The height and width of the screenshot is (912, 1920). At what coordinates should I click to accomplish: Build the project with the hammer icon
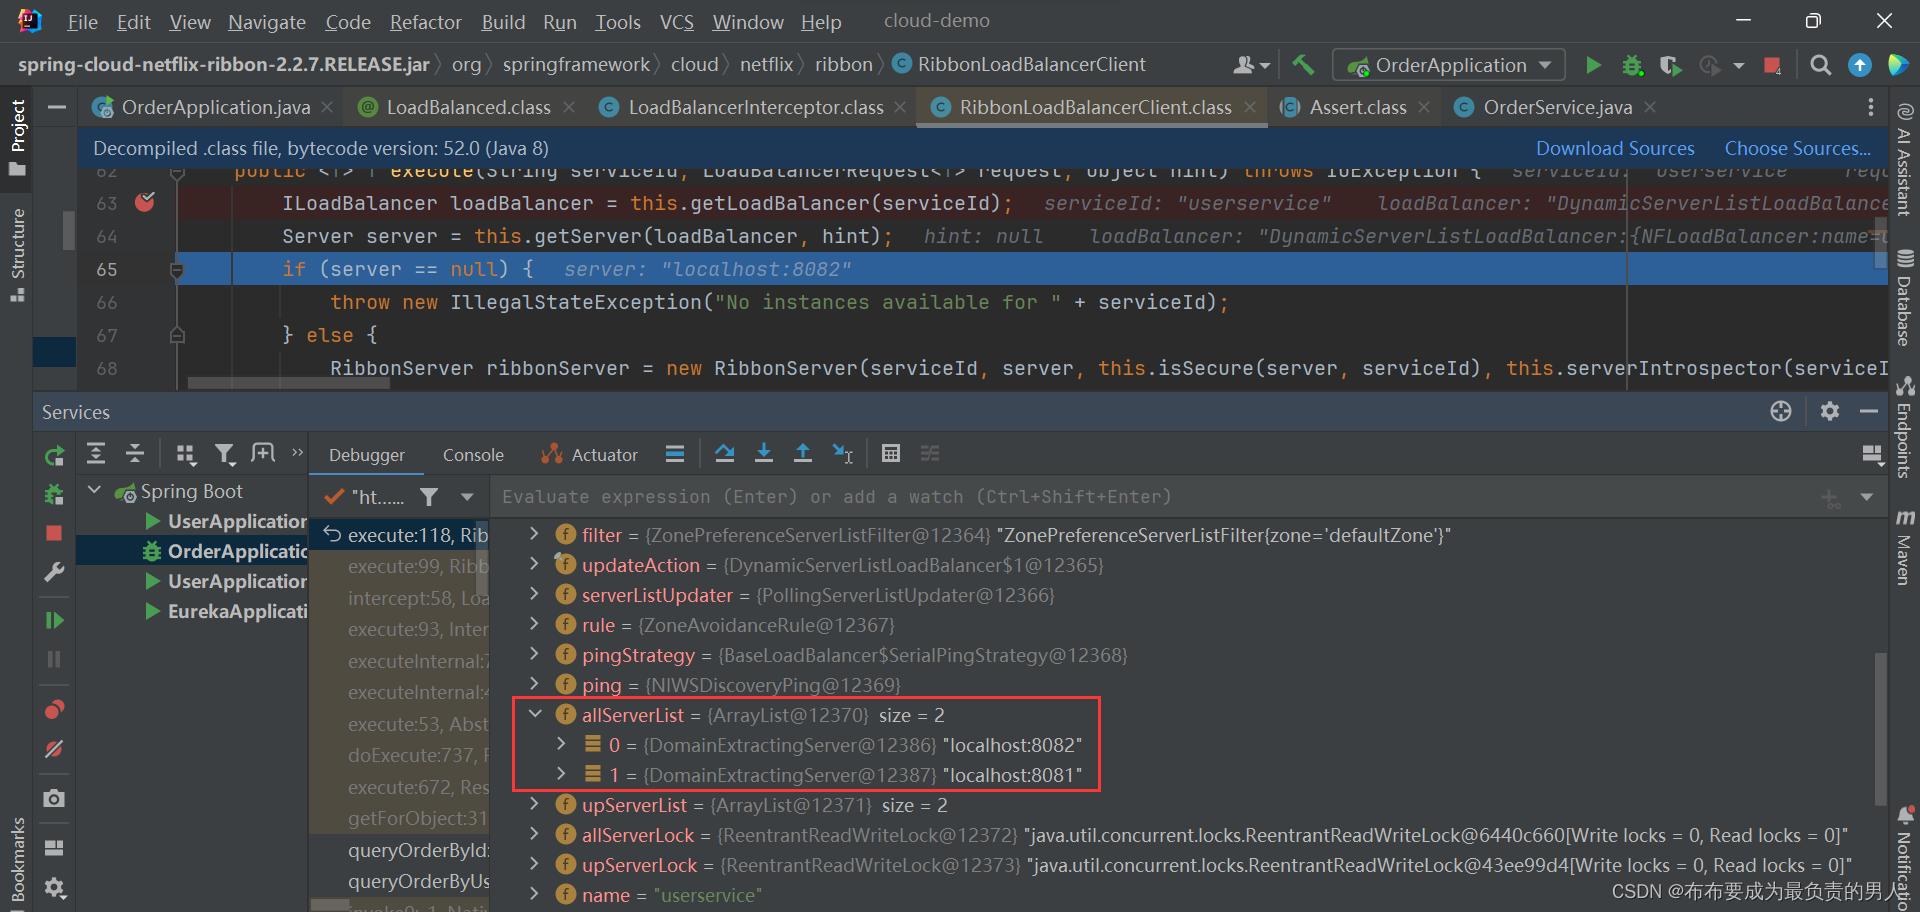[x=1303, y=65]
